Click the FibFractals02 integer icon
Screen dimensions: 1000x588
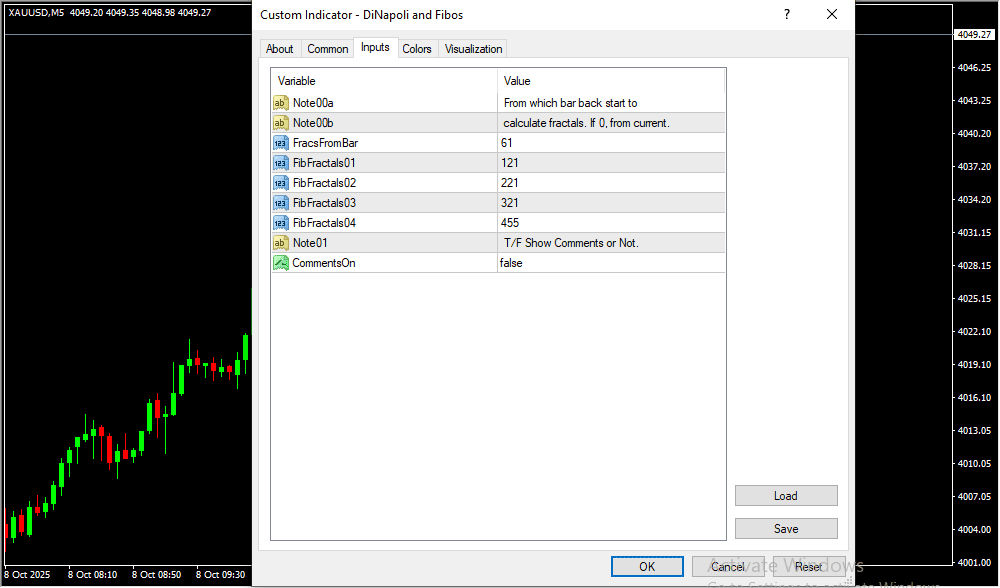[x=281, y=183]
